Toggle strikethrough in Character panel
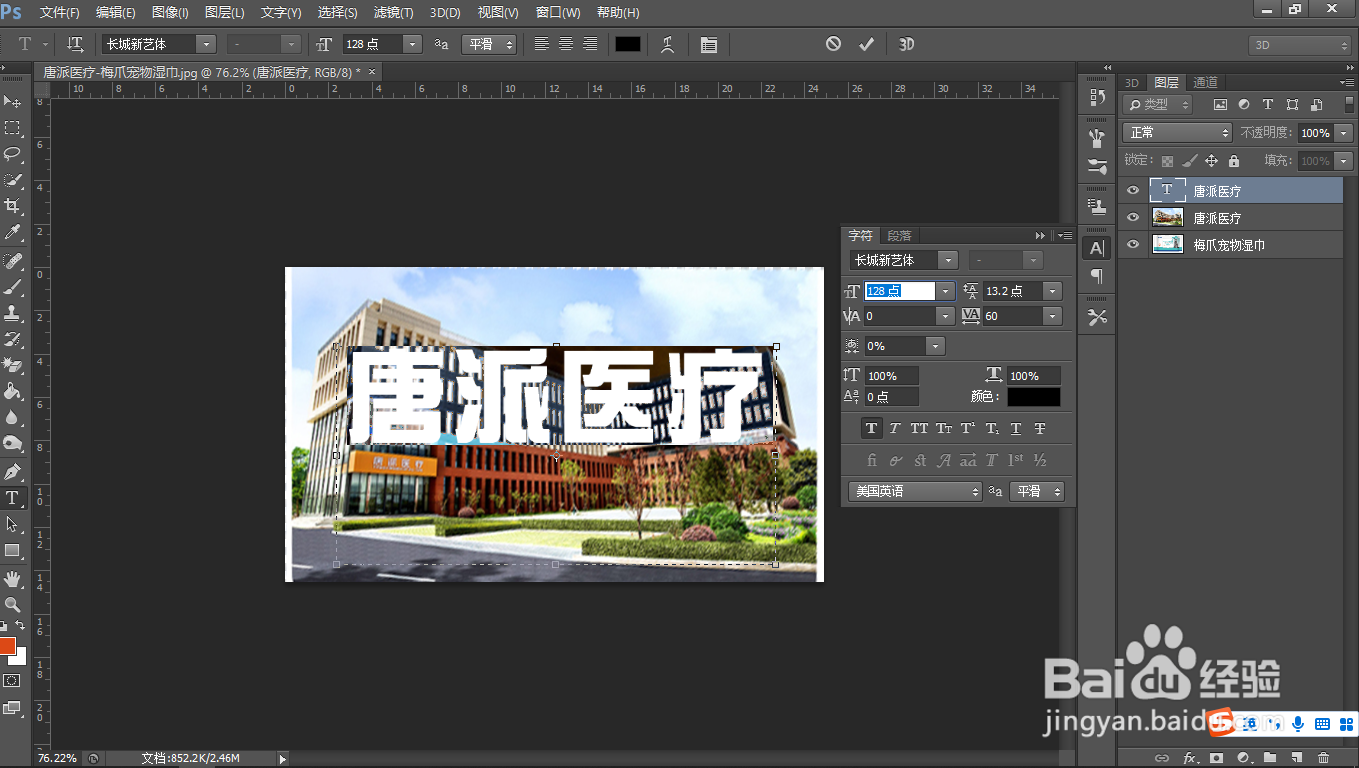 1040,428
